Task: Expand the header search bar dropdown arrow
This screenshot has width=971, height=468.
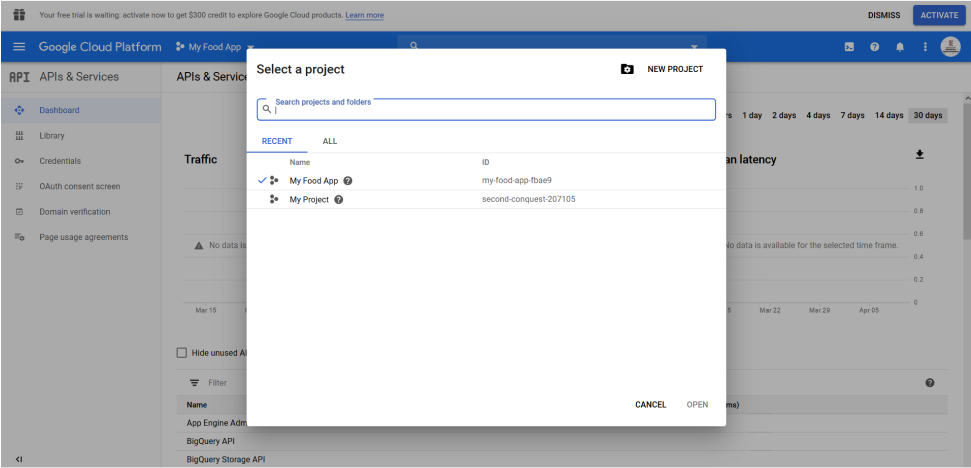Action: pos(694,47)
